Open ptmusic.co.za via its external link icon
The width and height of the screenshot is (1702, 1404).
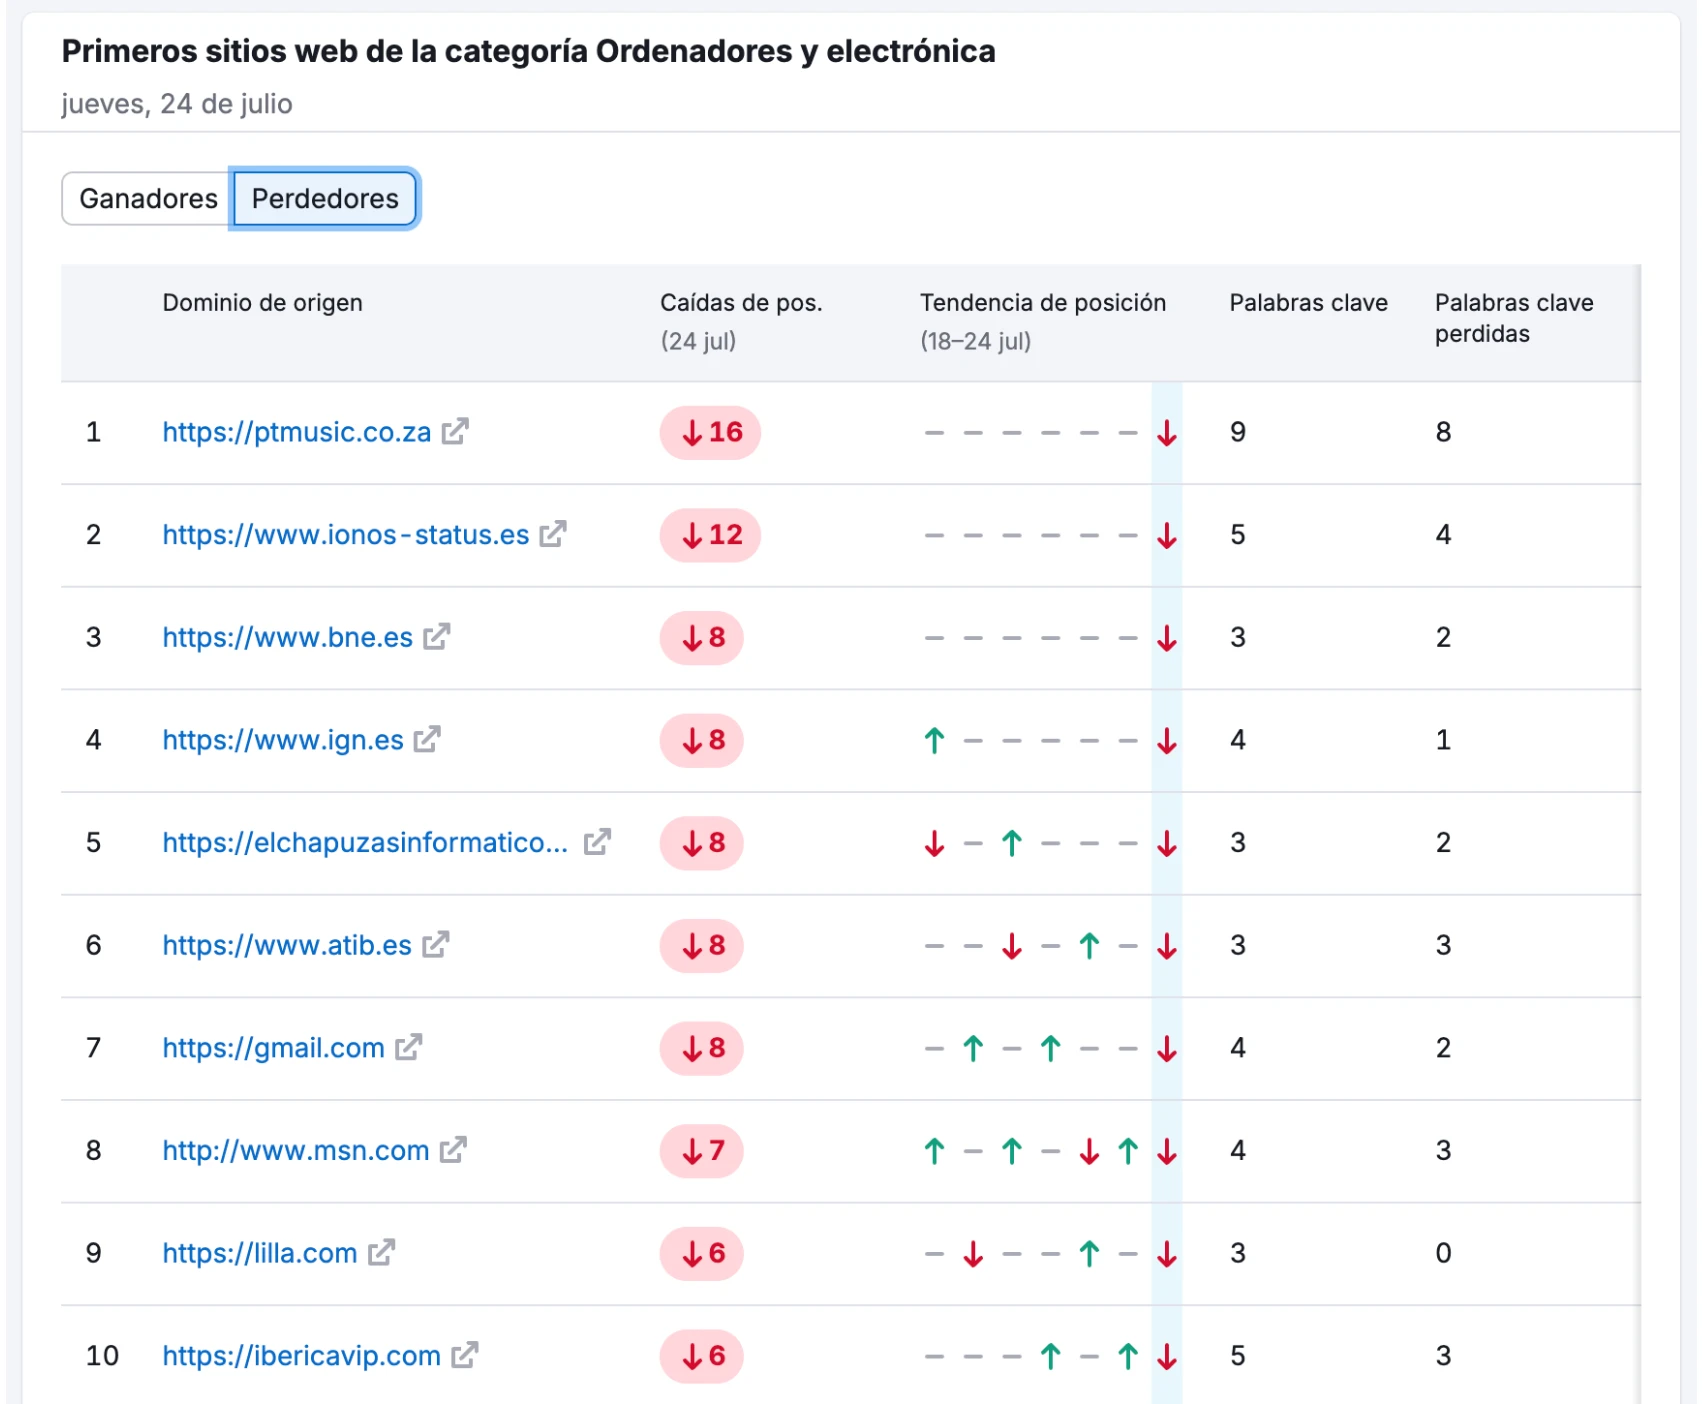[x=456, y=433]
